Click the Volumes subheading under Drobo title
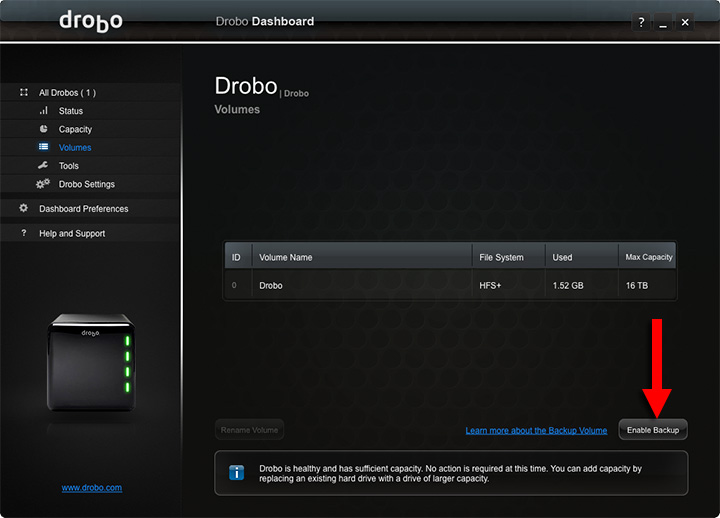This screenshot has height=518, width=720. tap(237, 110)
